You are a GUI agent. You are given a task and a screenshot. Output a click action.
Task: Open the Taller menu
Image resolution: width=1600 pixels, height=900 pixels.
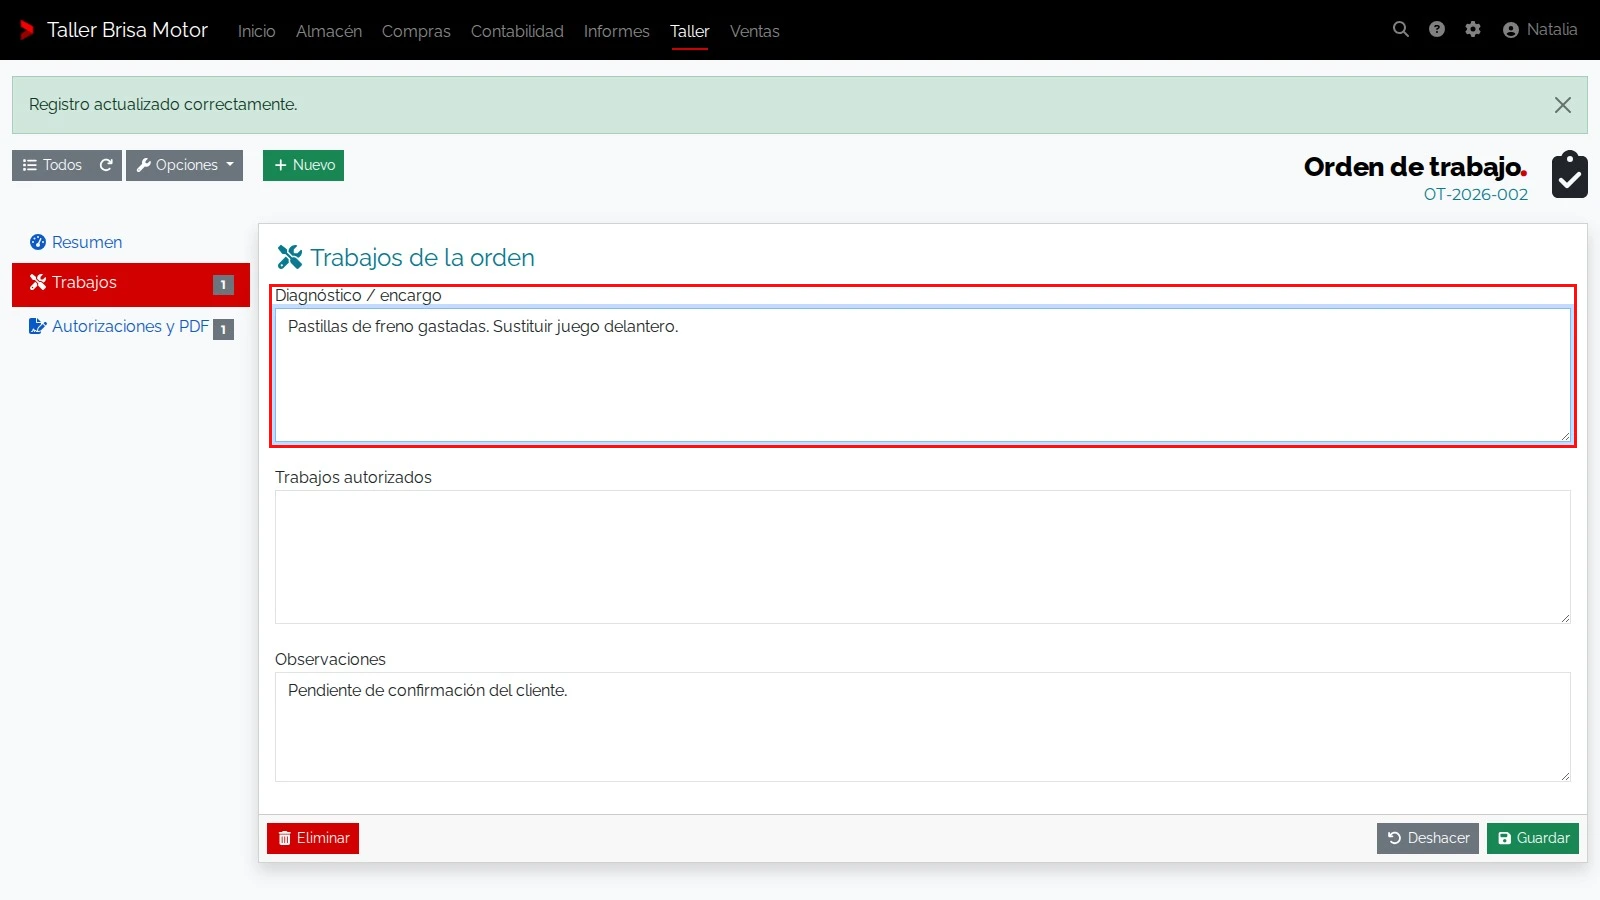pos(690,31)
